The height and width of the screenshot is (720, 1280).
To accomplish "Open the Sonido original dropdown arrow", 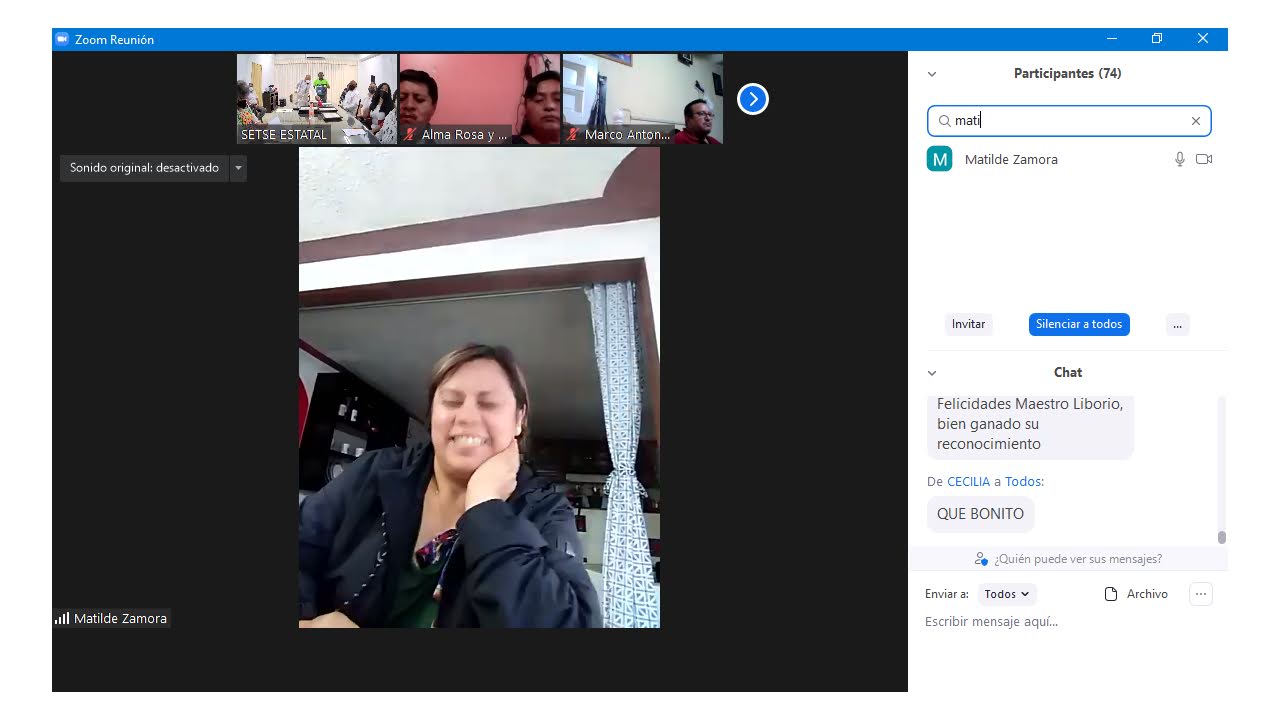I will tap(238, 168).
